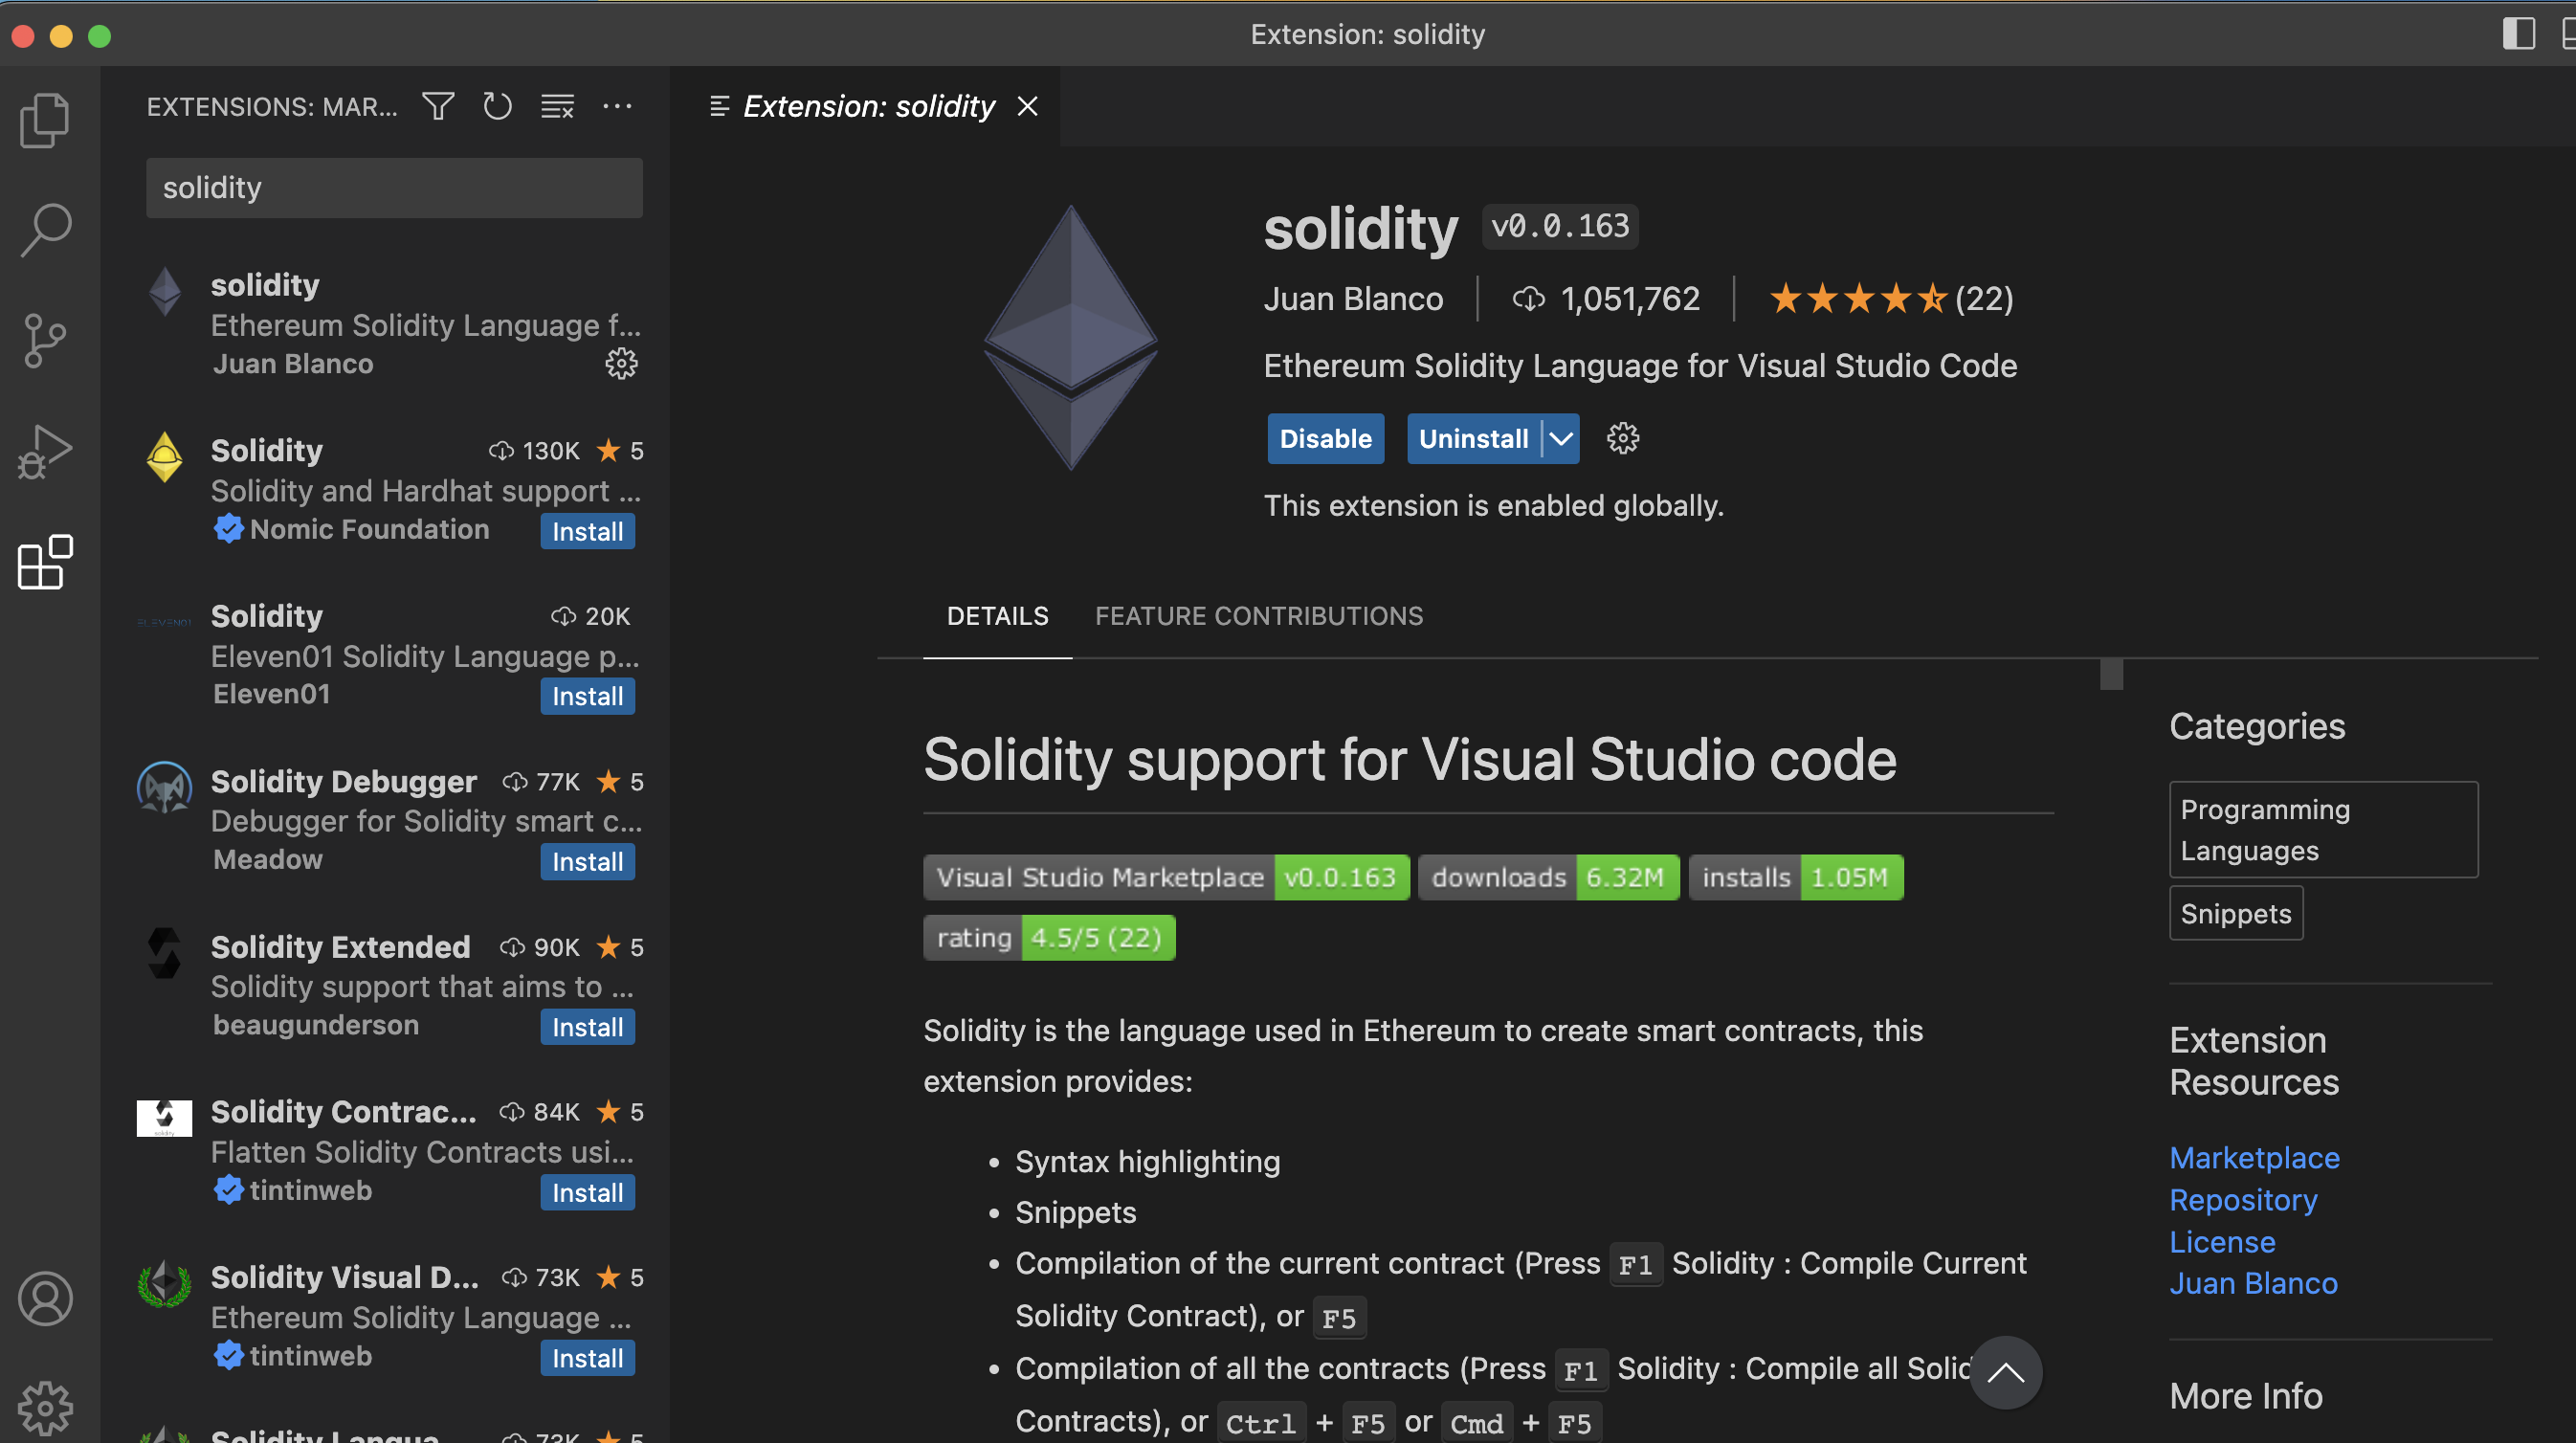This screenshot has height=1443, width=2576.
Task: Open manage gear for solidity list item
Action: (x=621, y=364)
